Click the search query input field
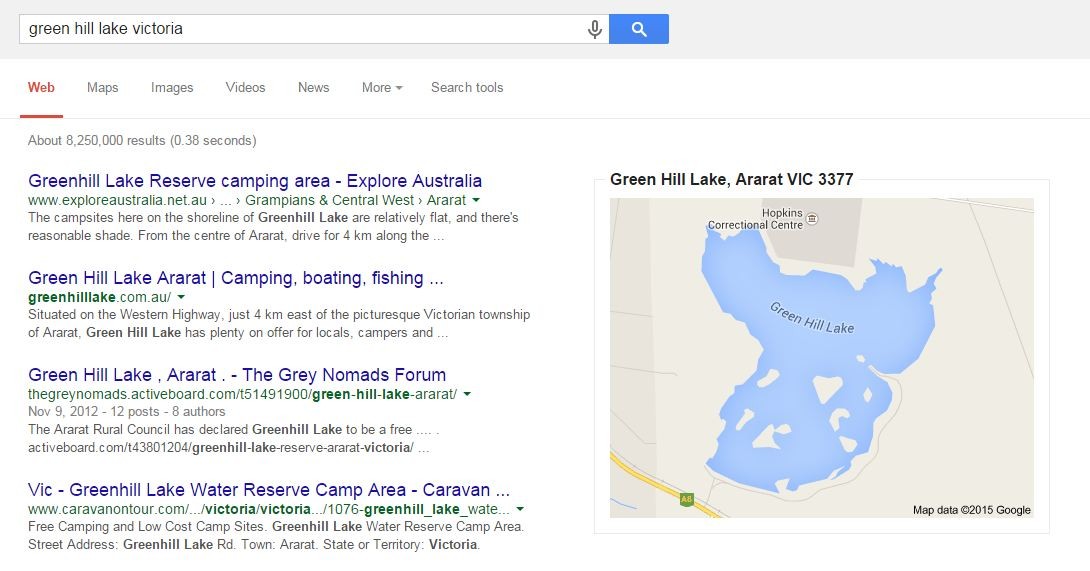Screen dimensions: 1090x571 [x=300, y=29]
